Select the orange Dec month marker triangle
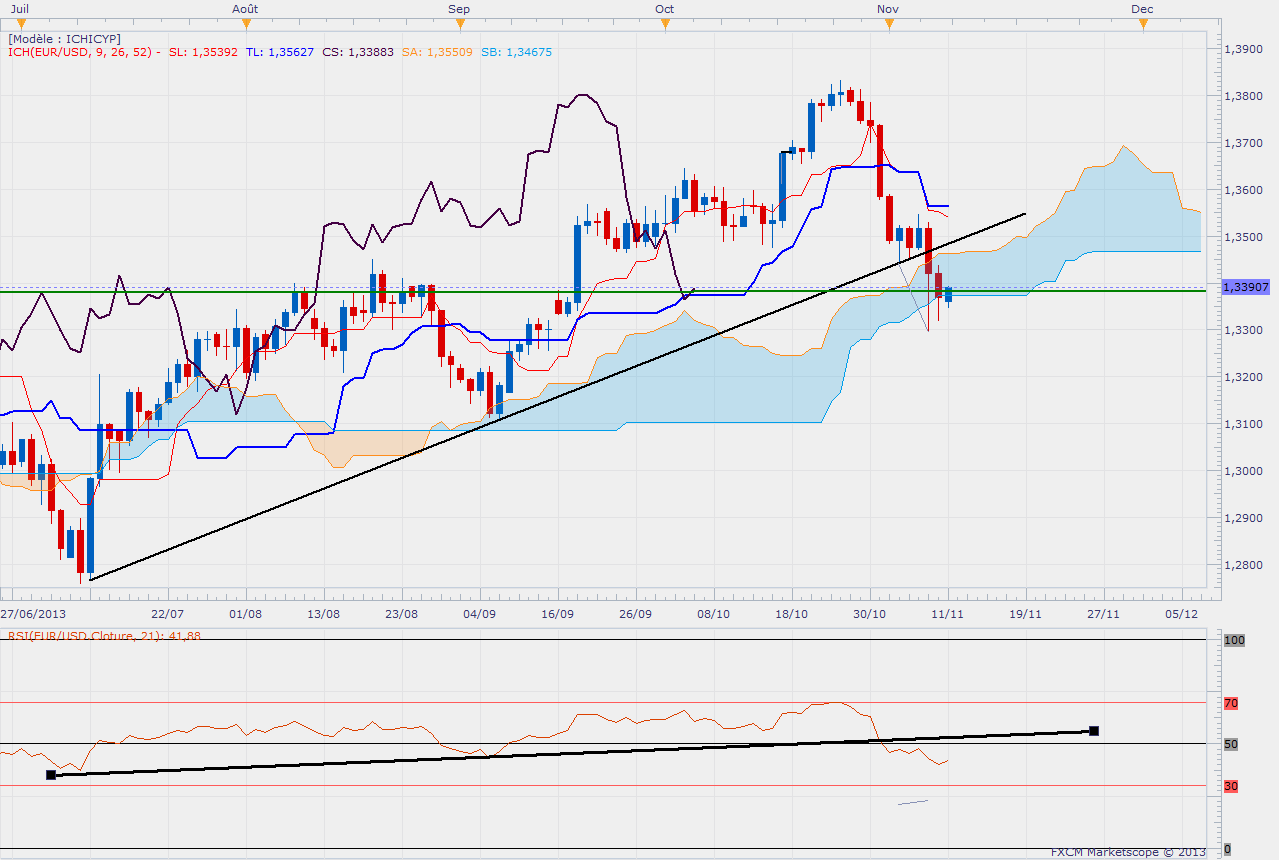The width and height of the screenshot is (1279, 860). (x=1143, y=23)
